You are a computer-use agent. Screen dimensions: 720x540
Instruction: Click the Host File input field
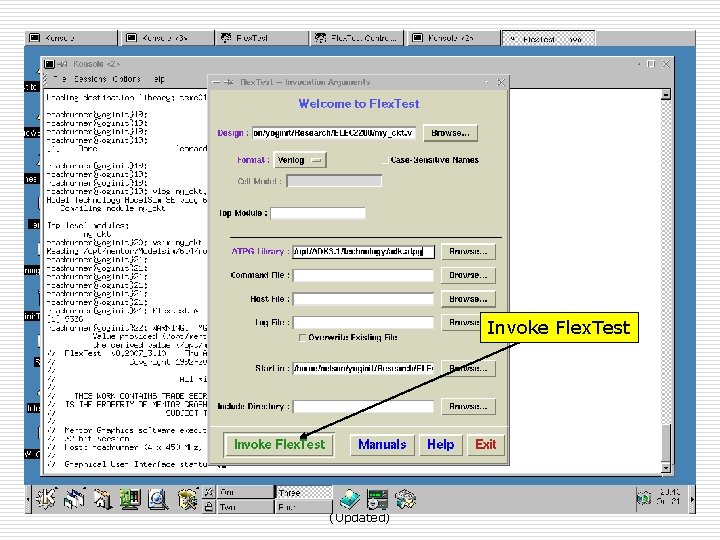tap(363, 299)
